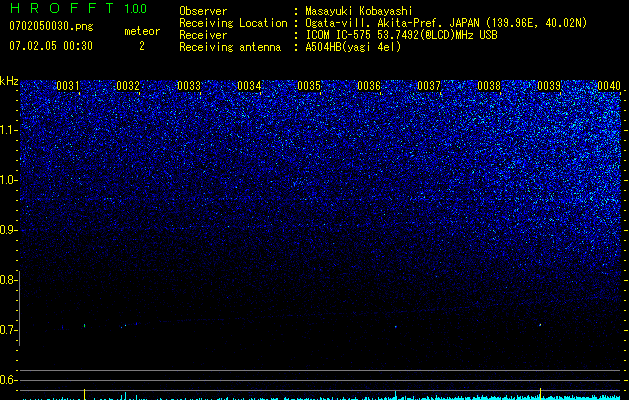The image size is (629, 400).
Task: Click the 0035 time marker
Action: tap(309, 86)
